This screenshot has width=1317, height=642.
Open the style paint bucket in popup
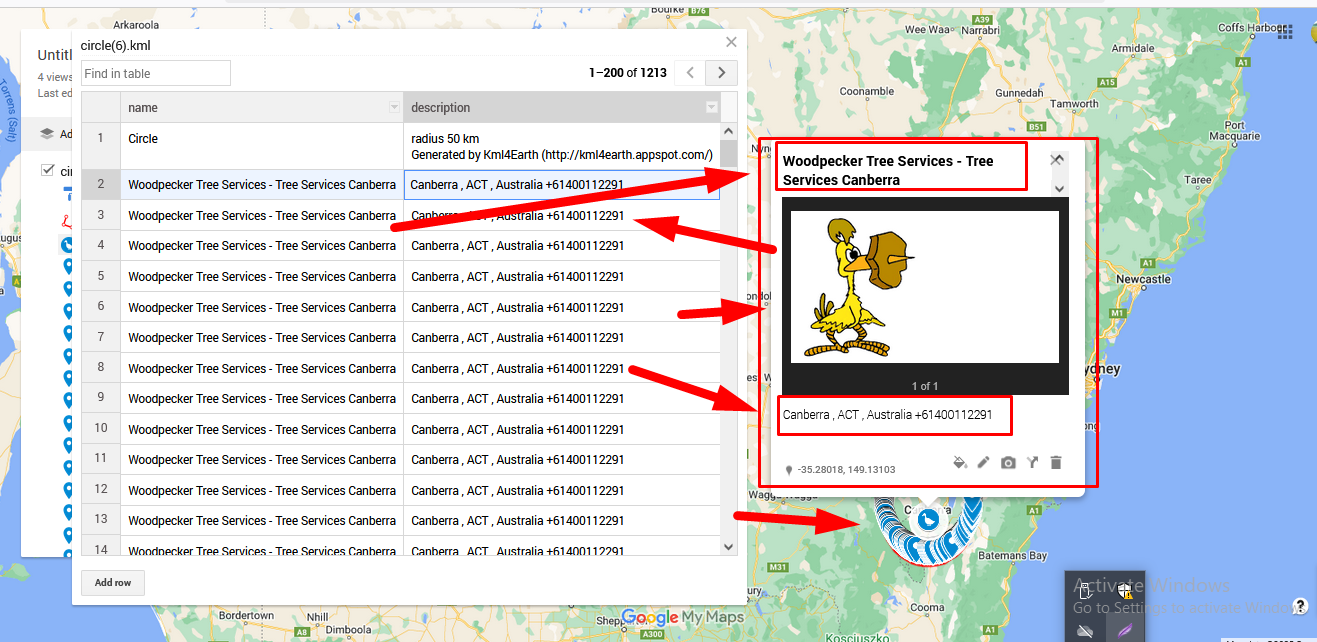[960, 462]
